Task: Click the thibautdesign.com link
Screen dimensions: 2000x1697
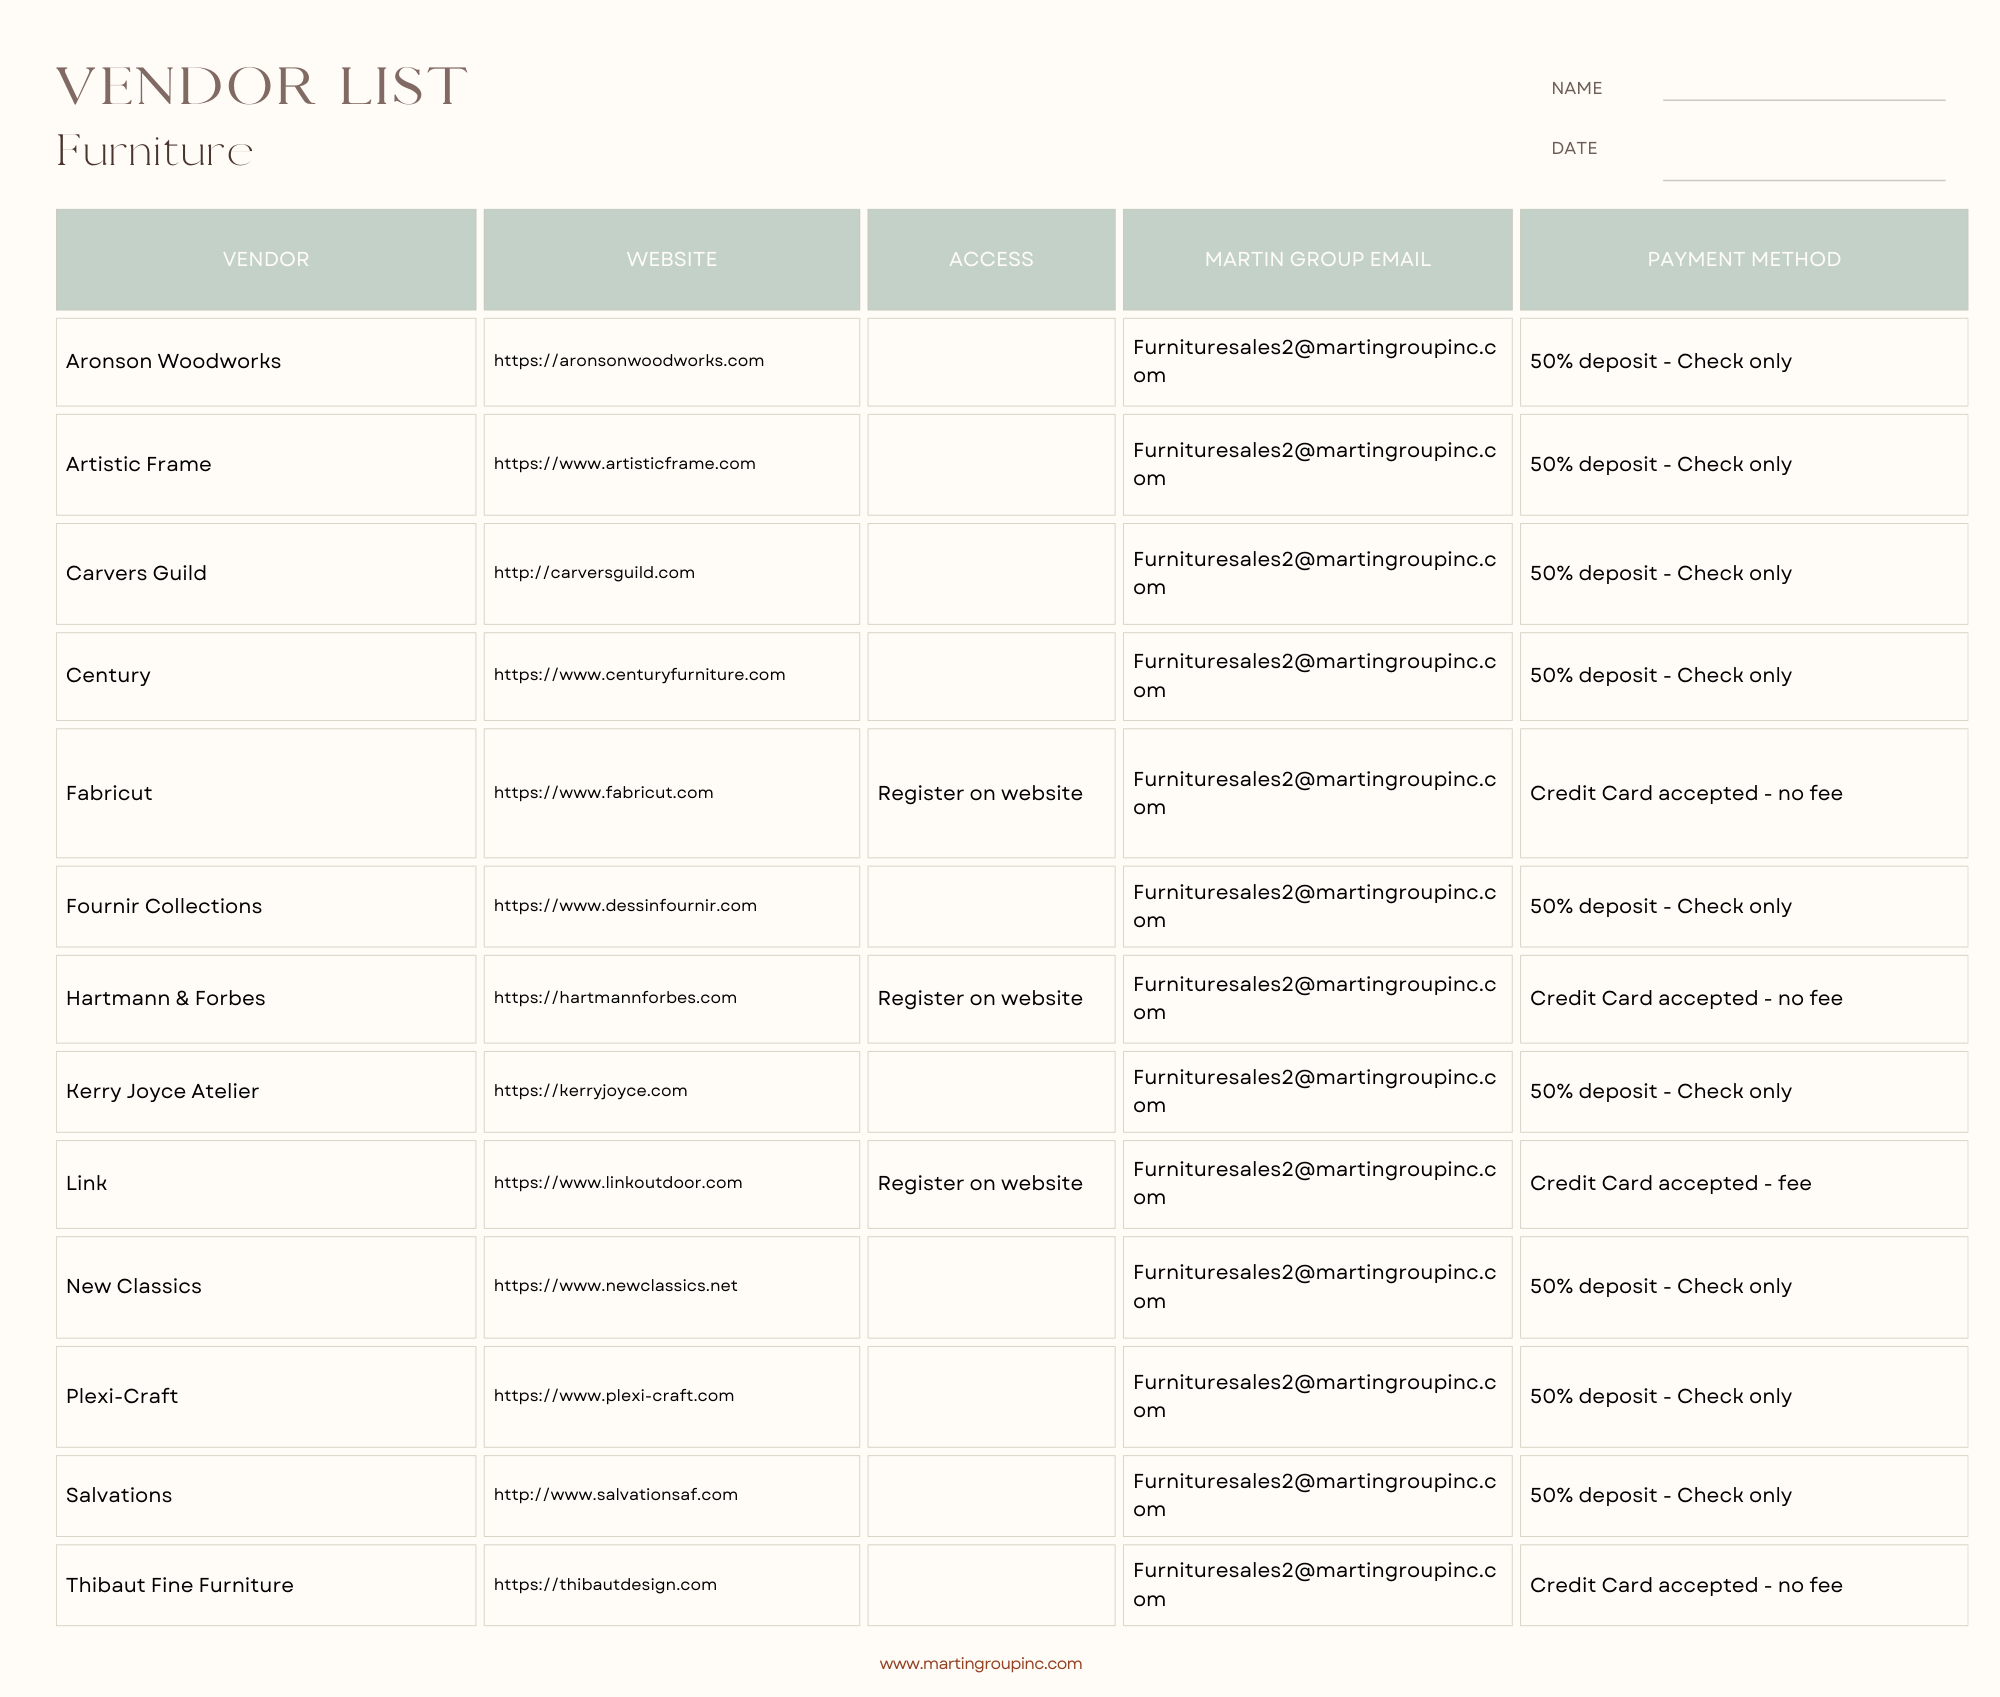Action: (605, 1585)
